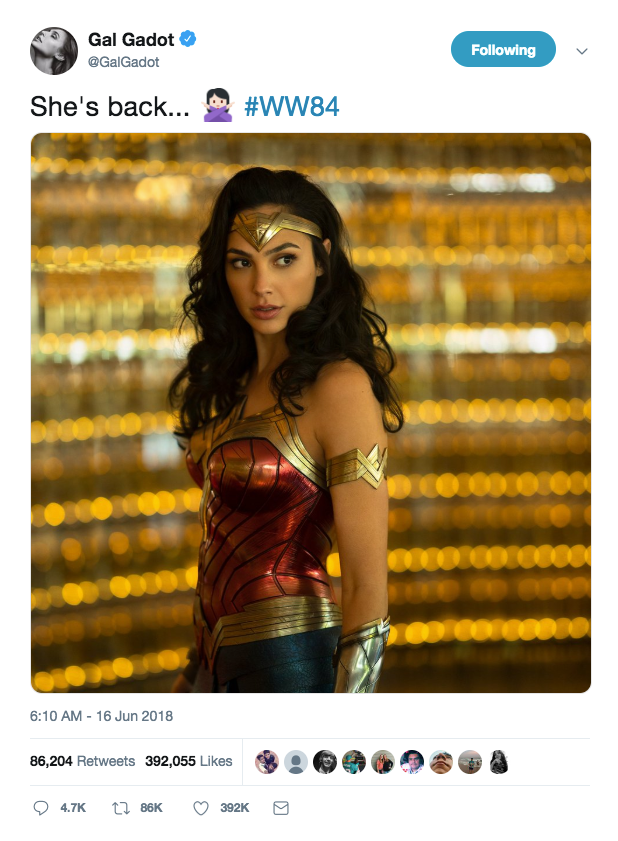
Task: View the 392,055 Likes list
Action: (188, 761)
